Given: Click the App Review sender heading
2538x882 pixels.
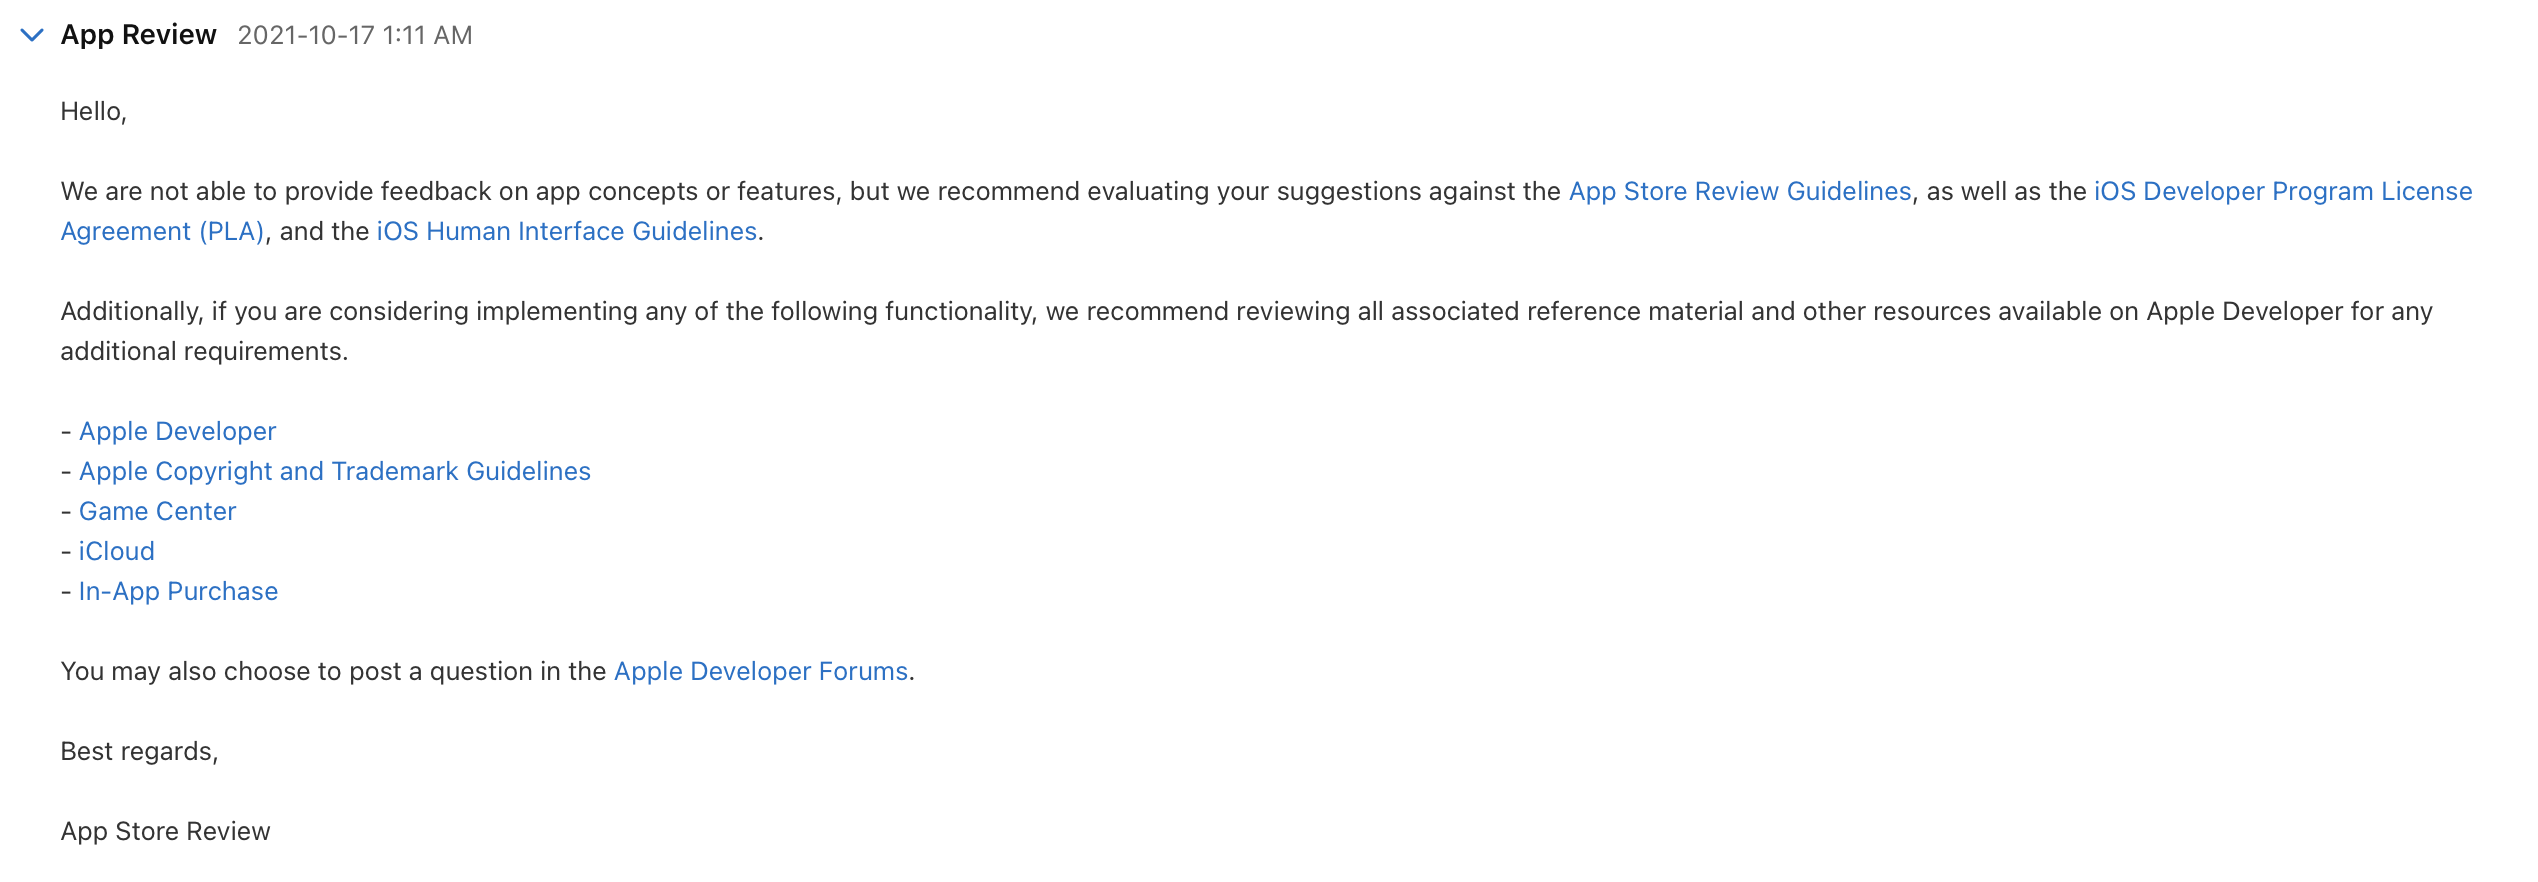Looking at the screenshot, I should pyautogui.click(x=138, y=35).
